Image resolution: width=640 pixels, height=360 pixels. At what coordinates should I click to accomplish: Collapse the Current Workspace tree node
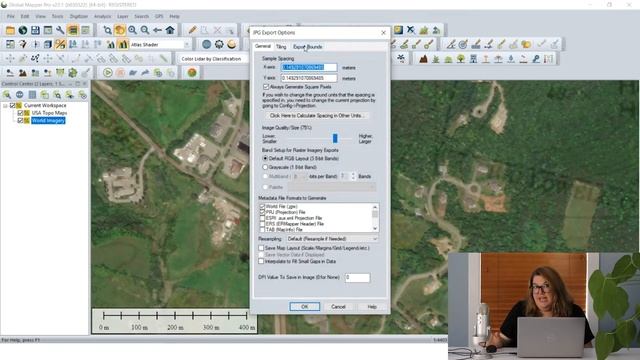(x=5, y=106)
